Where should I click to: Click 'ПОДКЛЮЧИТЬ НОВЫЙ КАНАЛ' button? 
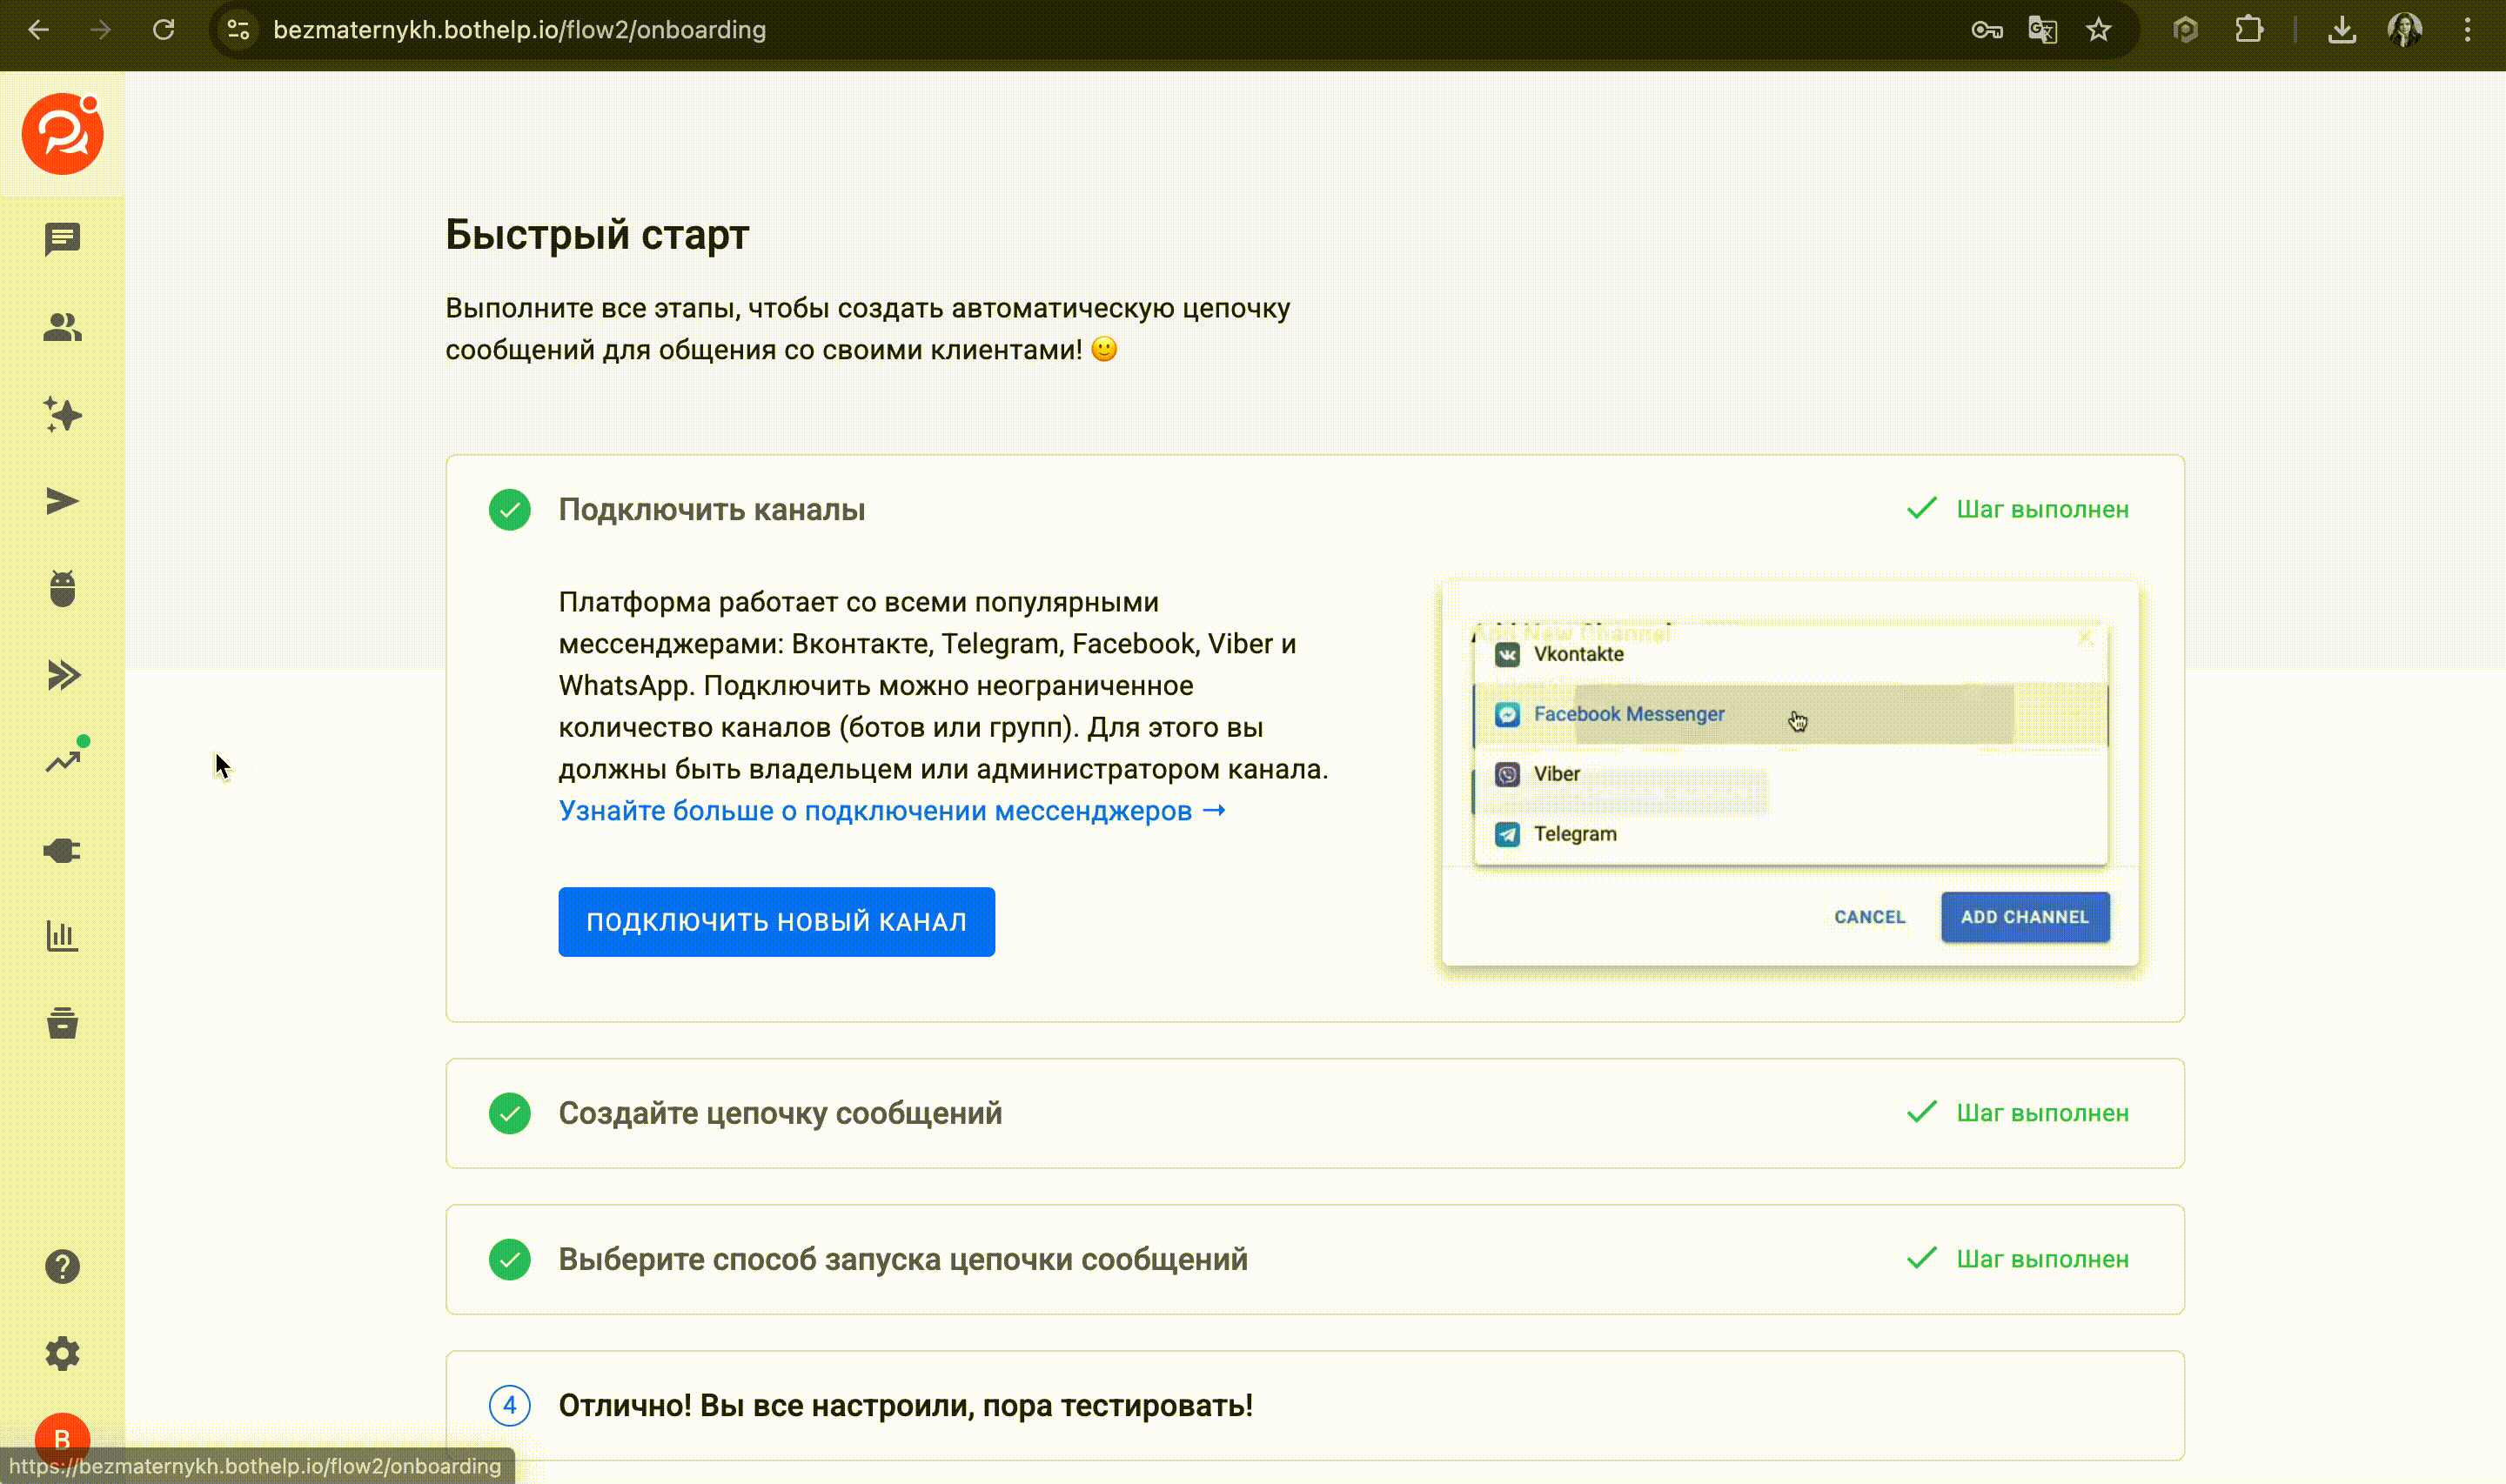tap(776, 921)
